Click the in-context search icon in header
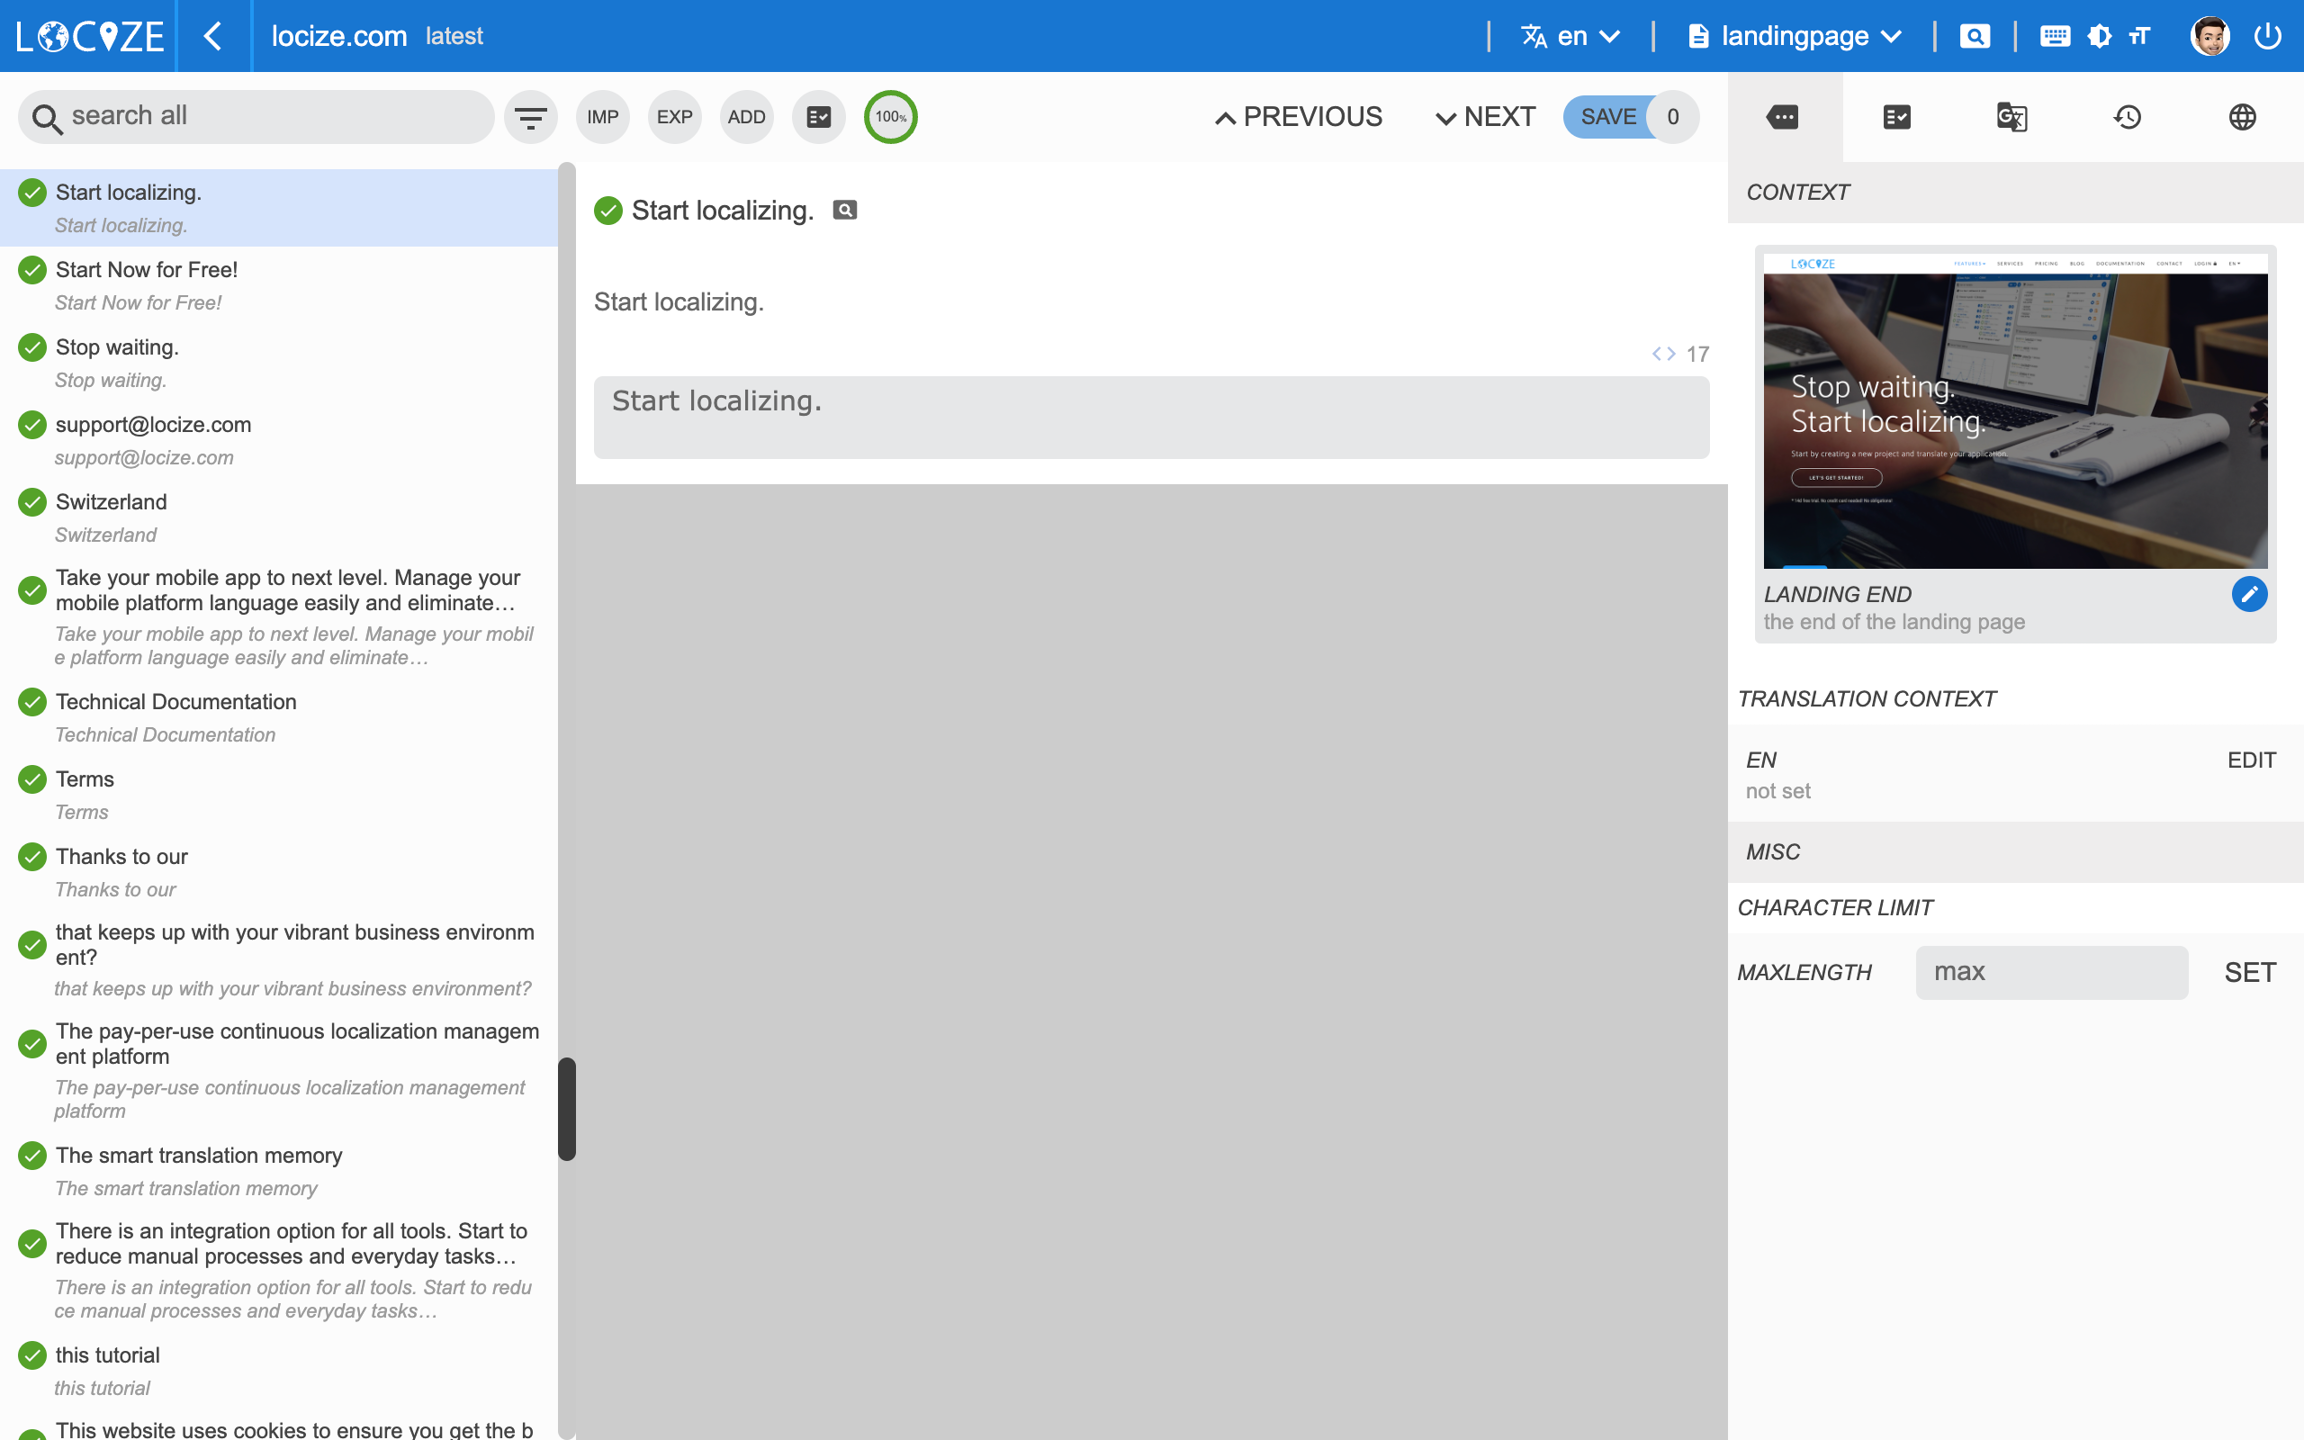 pos(1974,36)
